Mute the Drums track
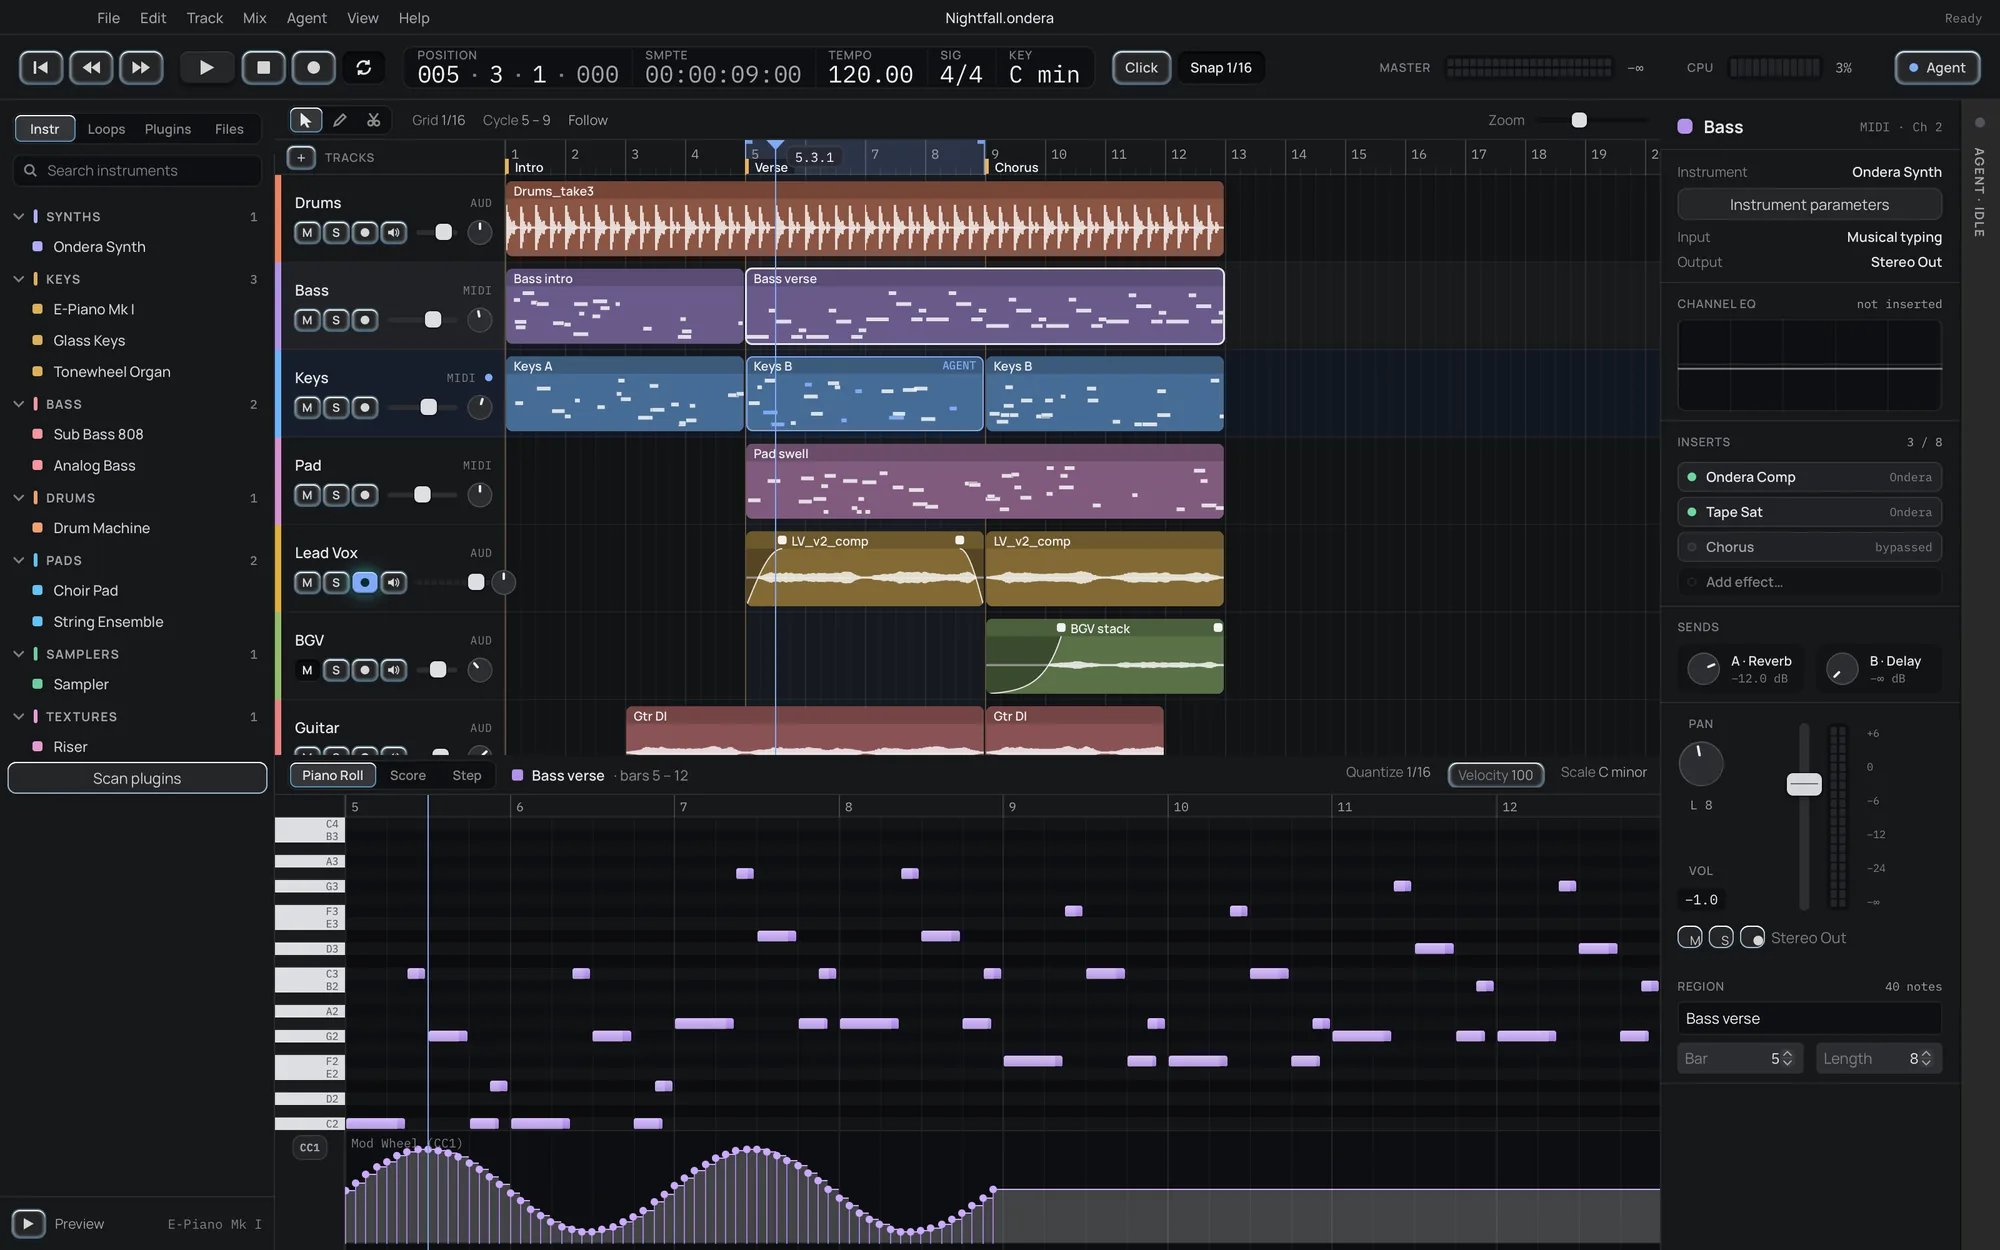2000x1250 pixels. point(307,232)
